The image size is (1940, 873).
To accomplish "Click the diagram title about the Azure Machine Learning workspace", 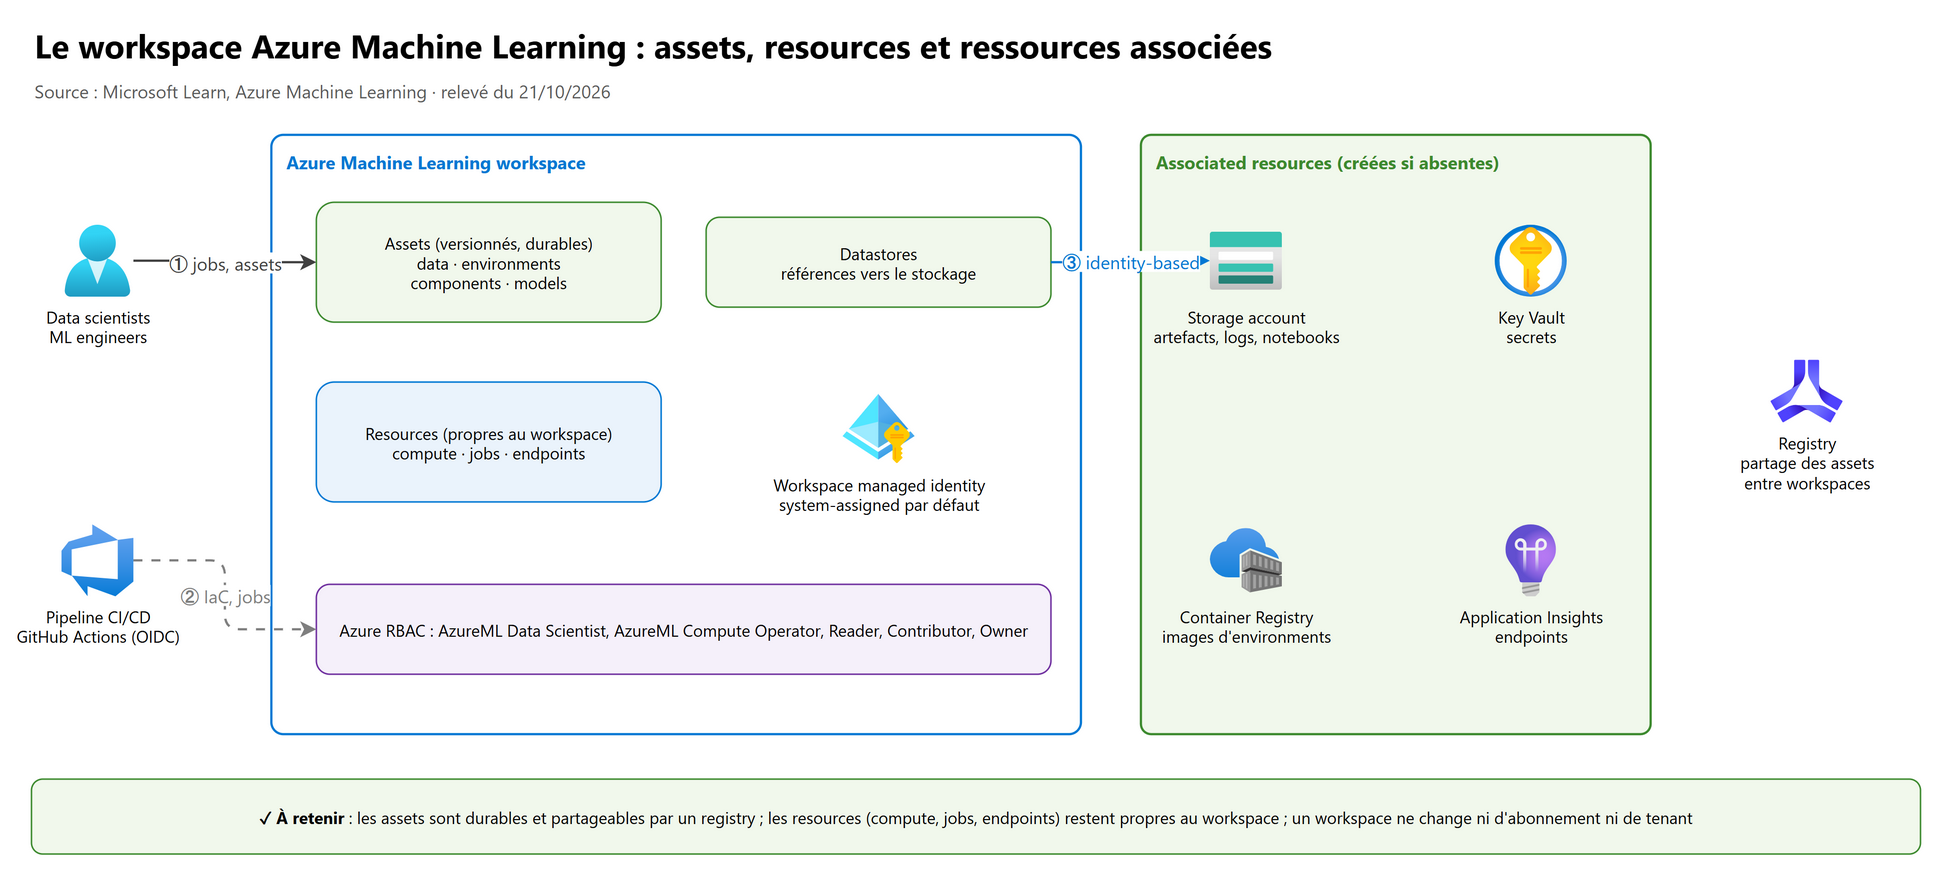I will (653, 47).
